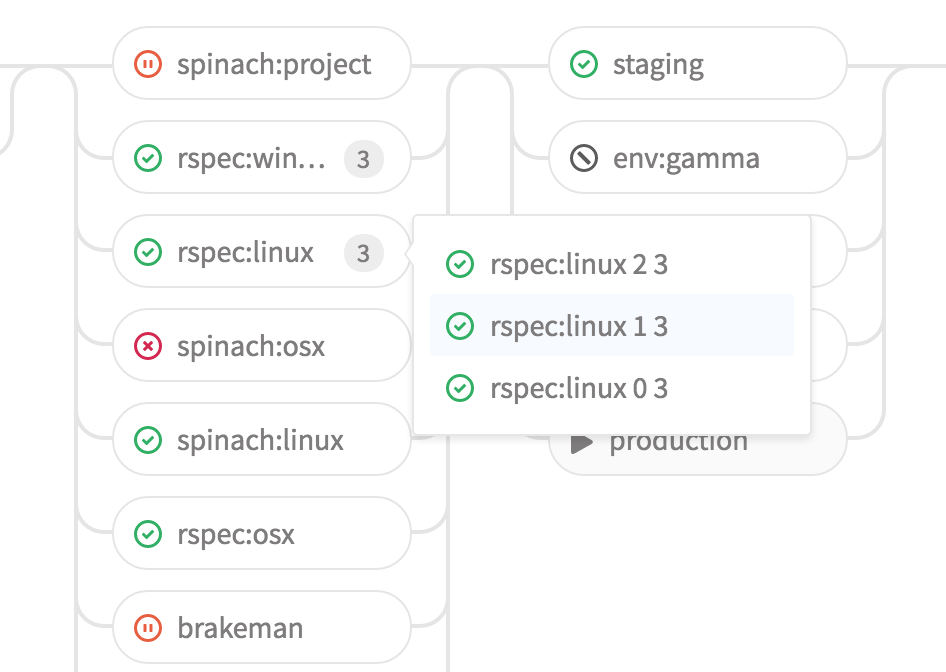Open the staging job
Image resolution: width=946 pixels, height=672 pixels.
click(x=658, y=63)
